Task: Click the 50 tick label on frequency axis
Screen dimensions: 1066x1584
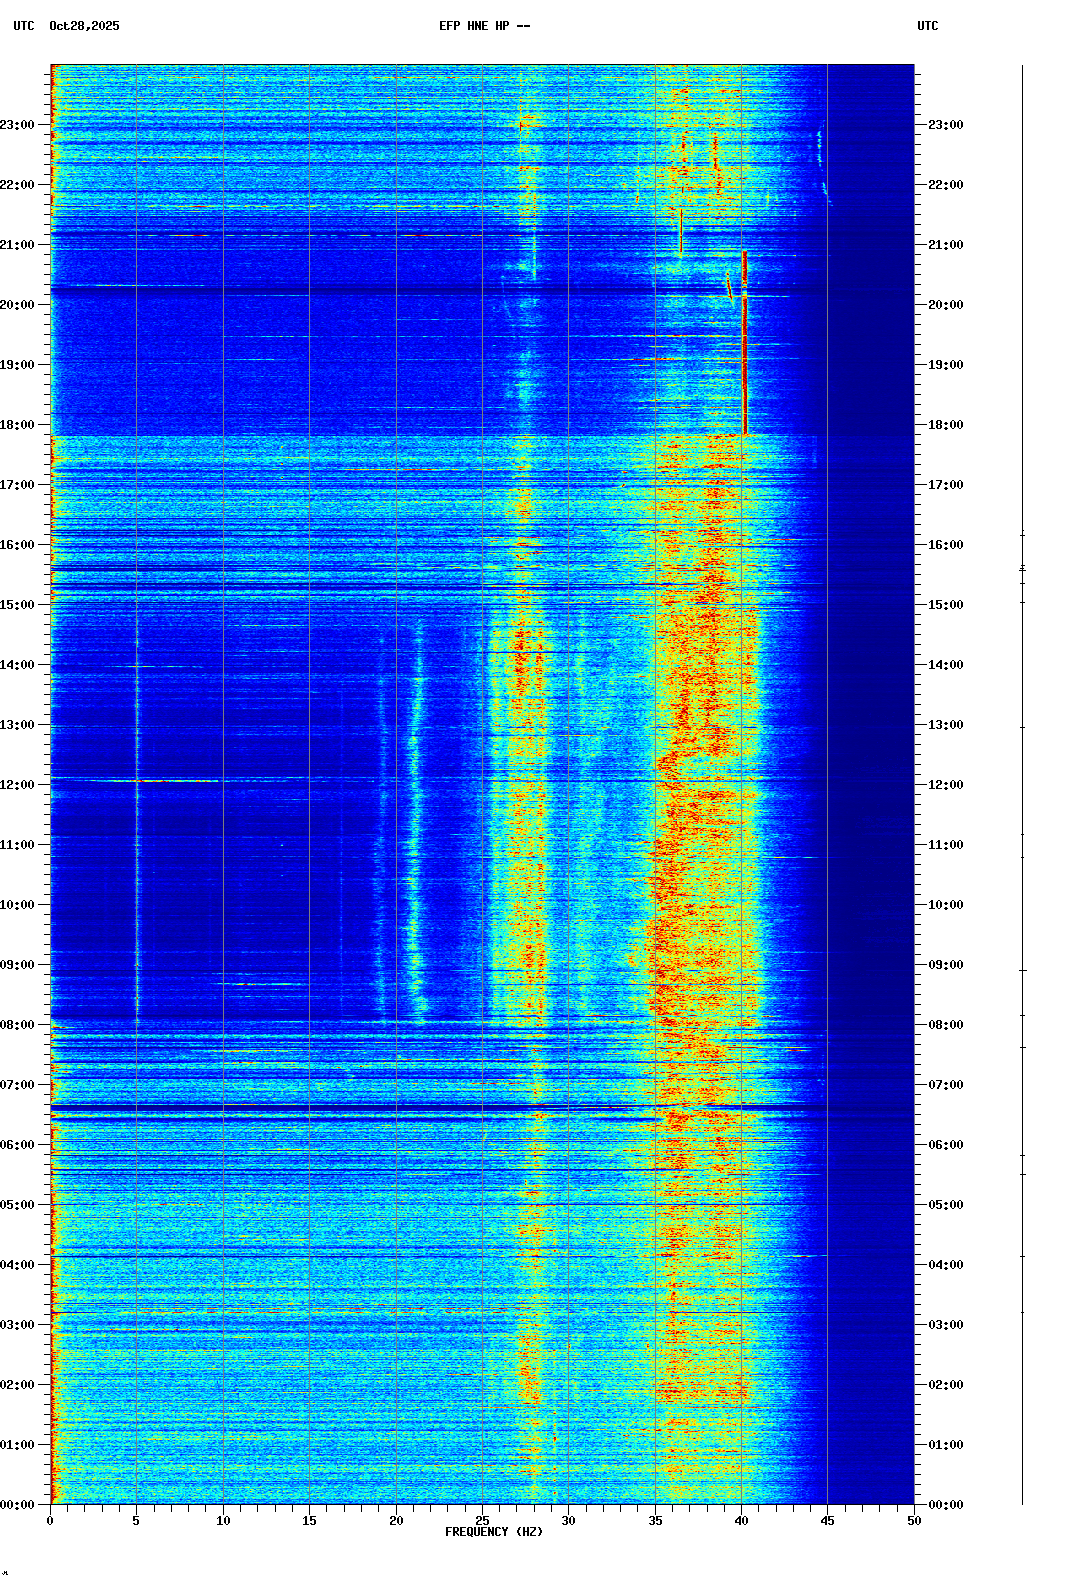Action: (x=914, y=1521)
